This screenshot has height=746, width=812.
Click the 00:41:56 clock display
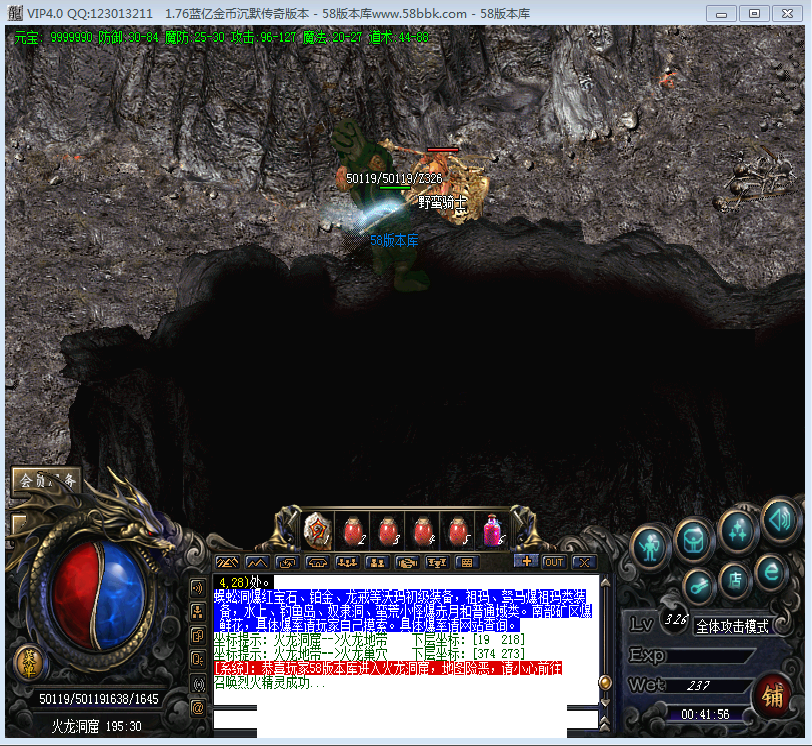[705, 714]
